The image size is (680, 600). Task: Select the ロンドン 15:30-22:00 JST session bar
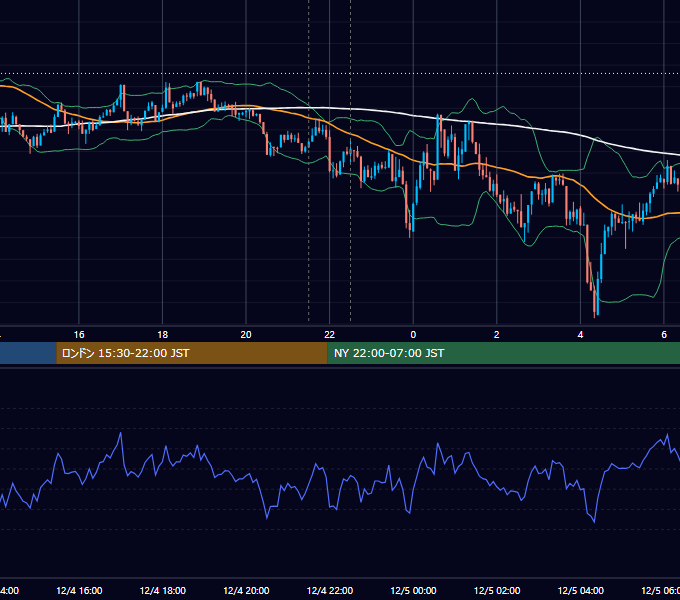pos(192,353)
